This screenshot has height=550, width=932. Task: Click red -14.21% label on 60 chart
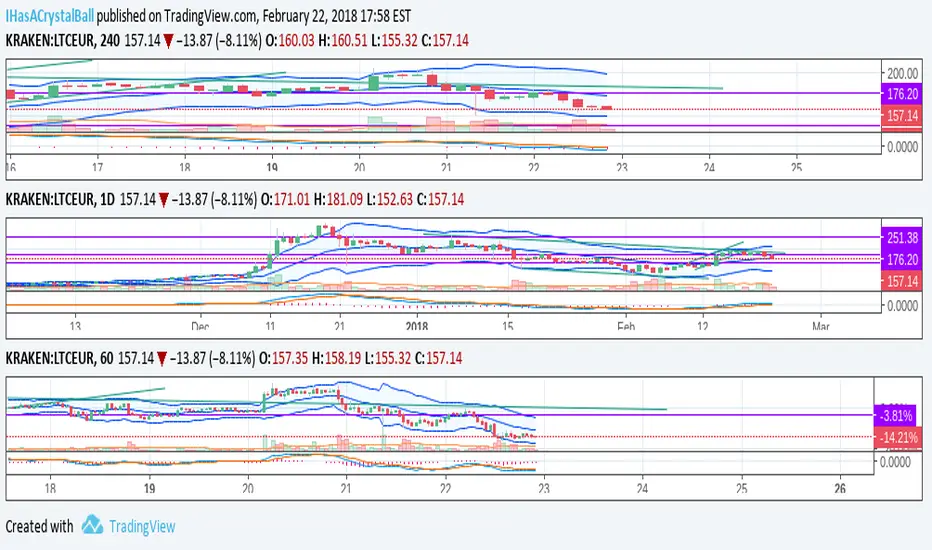(898, 438)
